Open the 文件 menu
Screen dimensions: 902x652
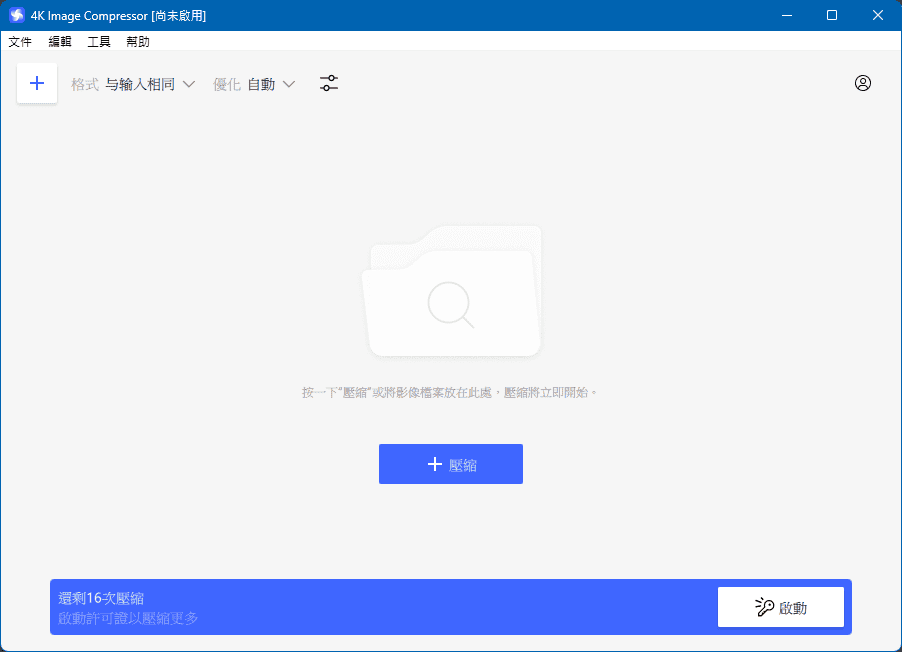[20, 42]
